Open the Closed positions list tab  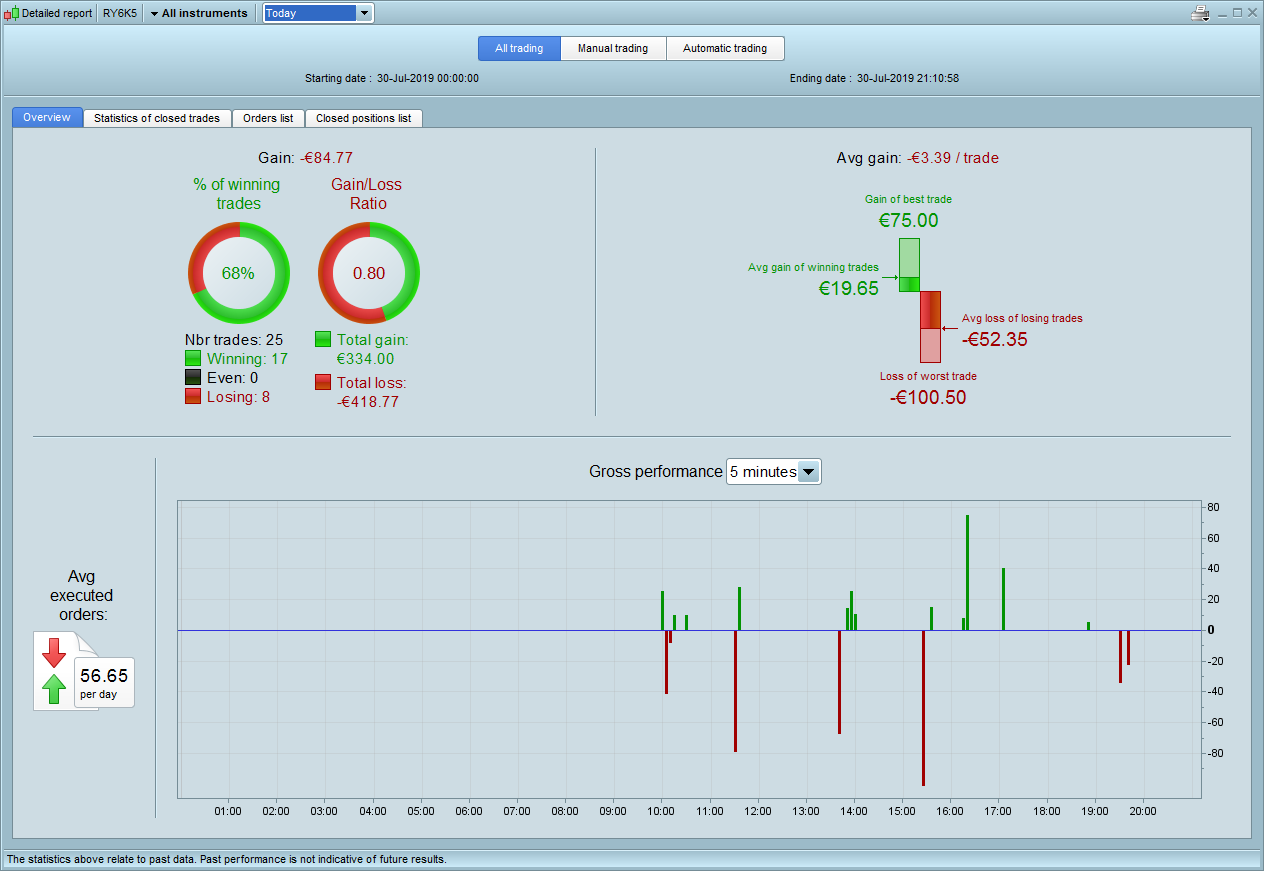[364, 118]
